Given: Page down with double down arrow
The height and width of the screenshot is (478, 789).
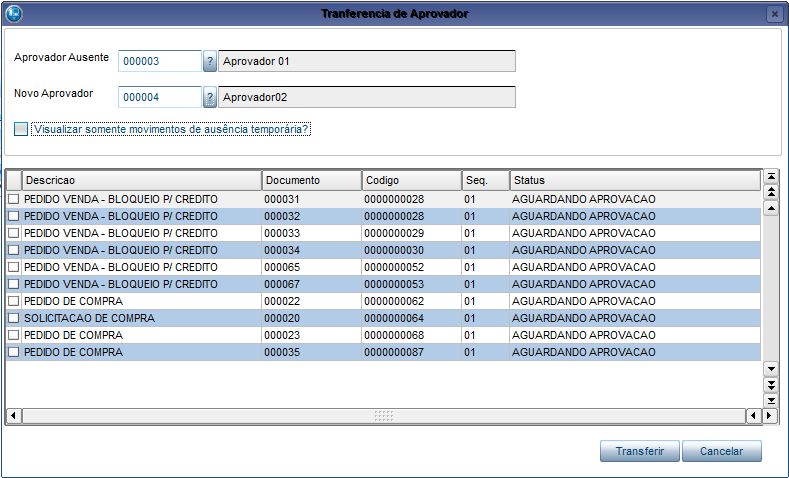Looking at the screenshot, I should click(770, 384).
